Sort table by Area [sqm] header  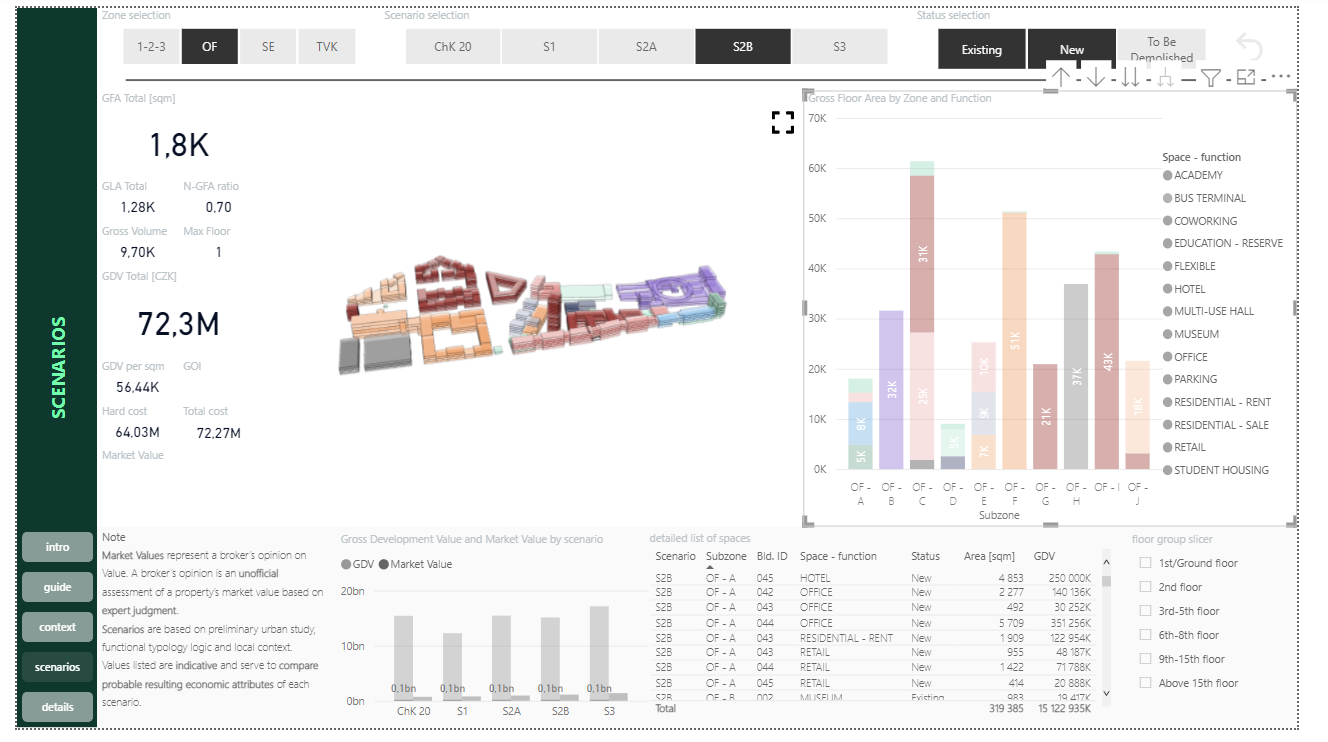(989, 556)
